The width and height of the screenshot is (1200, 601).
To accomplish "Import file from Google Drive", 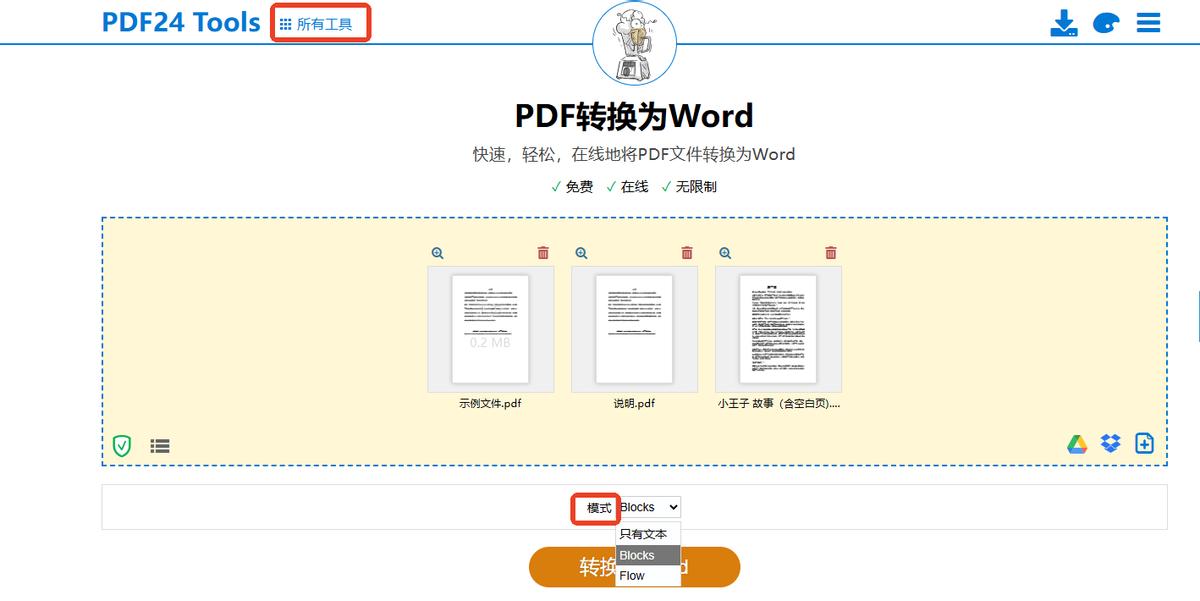I will (1077, 444).
